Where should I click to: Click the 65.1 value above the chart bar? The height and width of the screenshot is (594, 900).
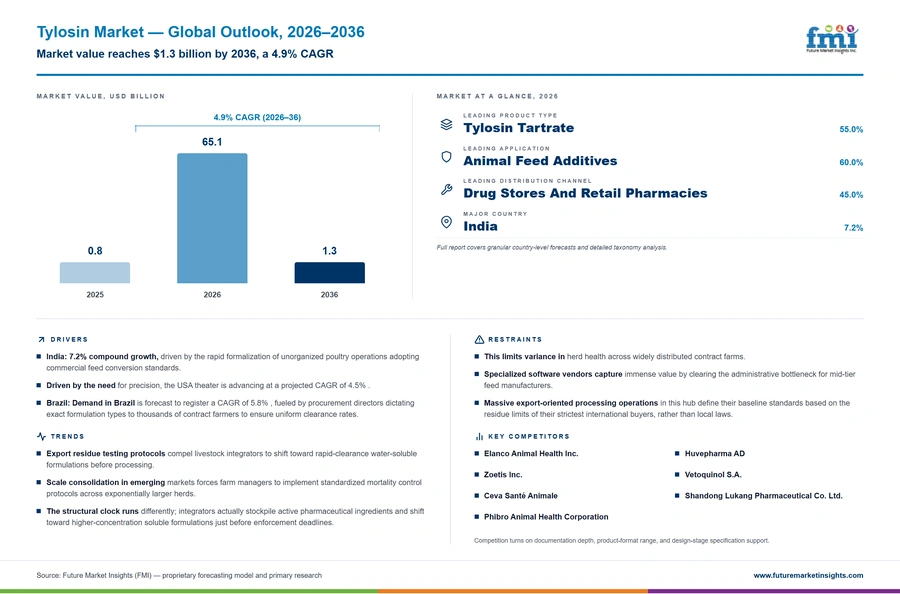pyautogui.click(x=212, y=142)
